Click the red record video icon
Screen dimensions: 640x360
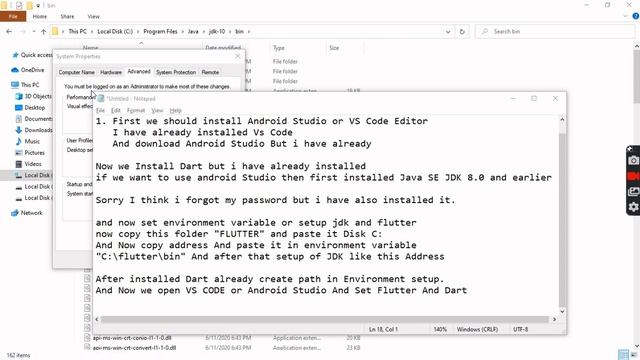tap(633, 176)
